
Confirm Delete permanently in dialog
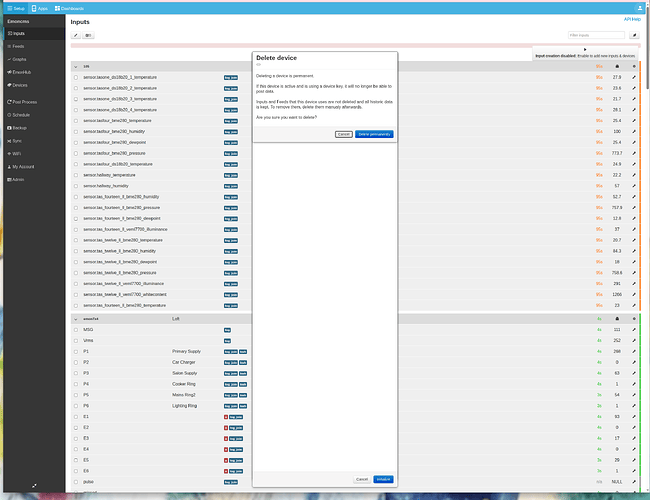point(374,134)
